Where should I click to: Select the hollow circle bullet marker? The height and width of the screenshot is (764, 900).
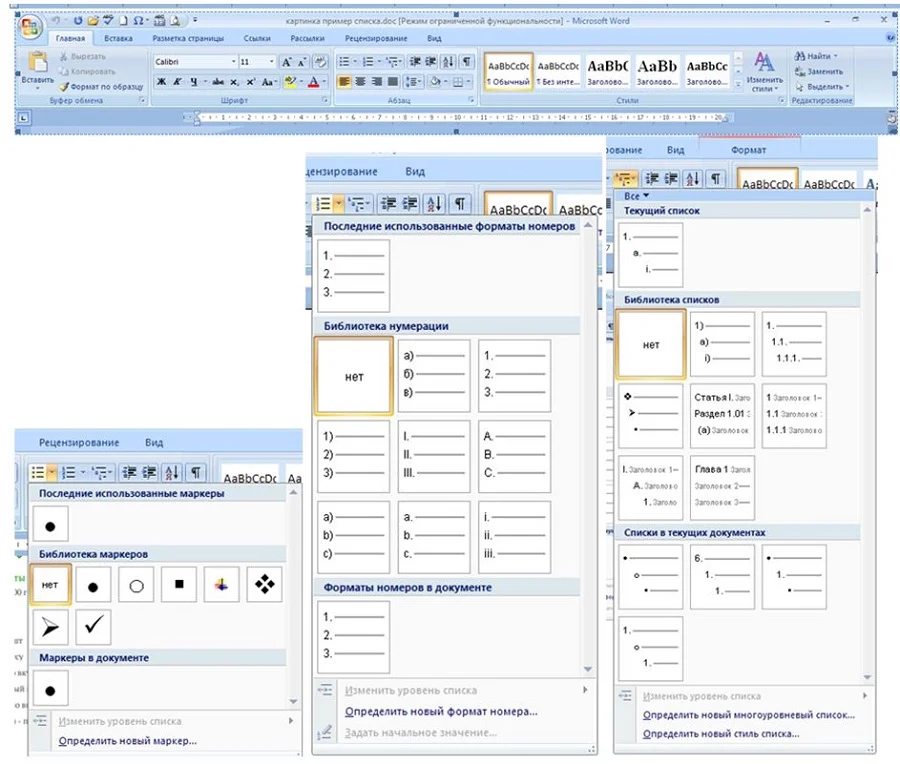click(136, 585)
